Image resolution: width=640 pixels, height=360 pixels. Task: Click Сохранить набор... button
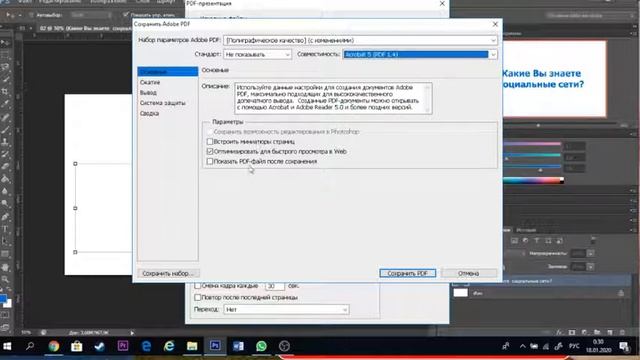point(169,273)
